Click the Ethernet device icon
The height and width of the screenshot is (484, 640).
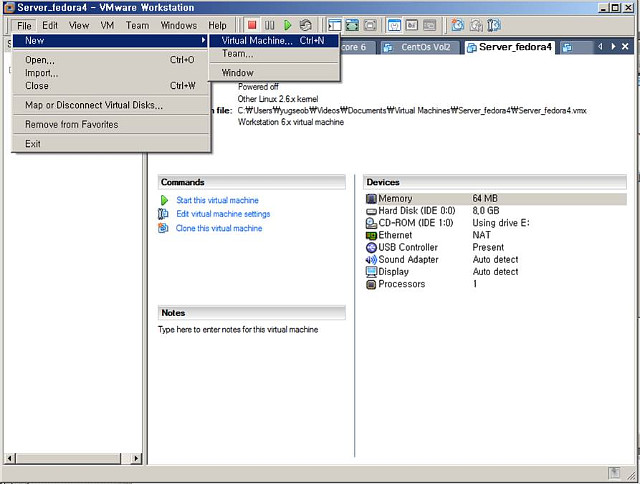pos(371,235)
